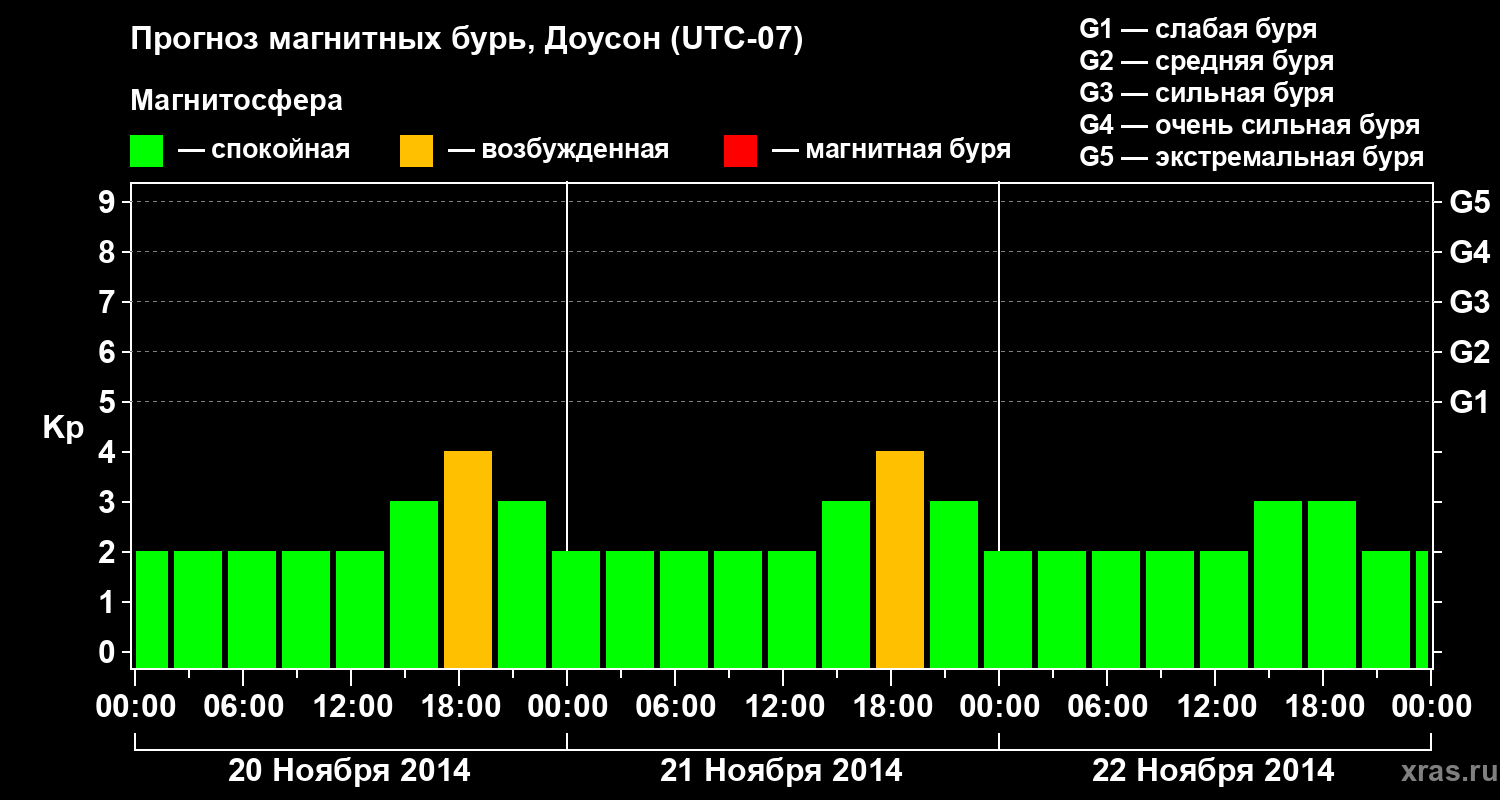Click the 06:00 label above 20 Ноября
Screen dimensions: 1500x800
[x=244, y=707]
